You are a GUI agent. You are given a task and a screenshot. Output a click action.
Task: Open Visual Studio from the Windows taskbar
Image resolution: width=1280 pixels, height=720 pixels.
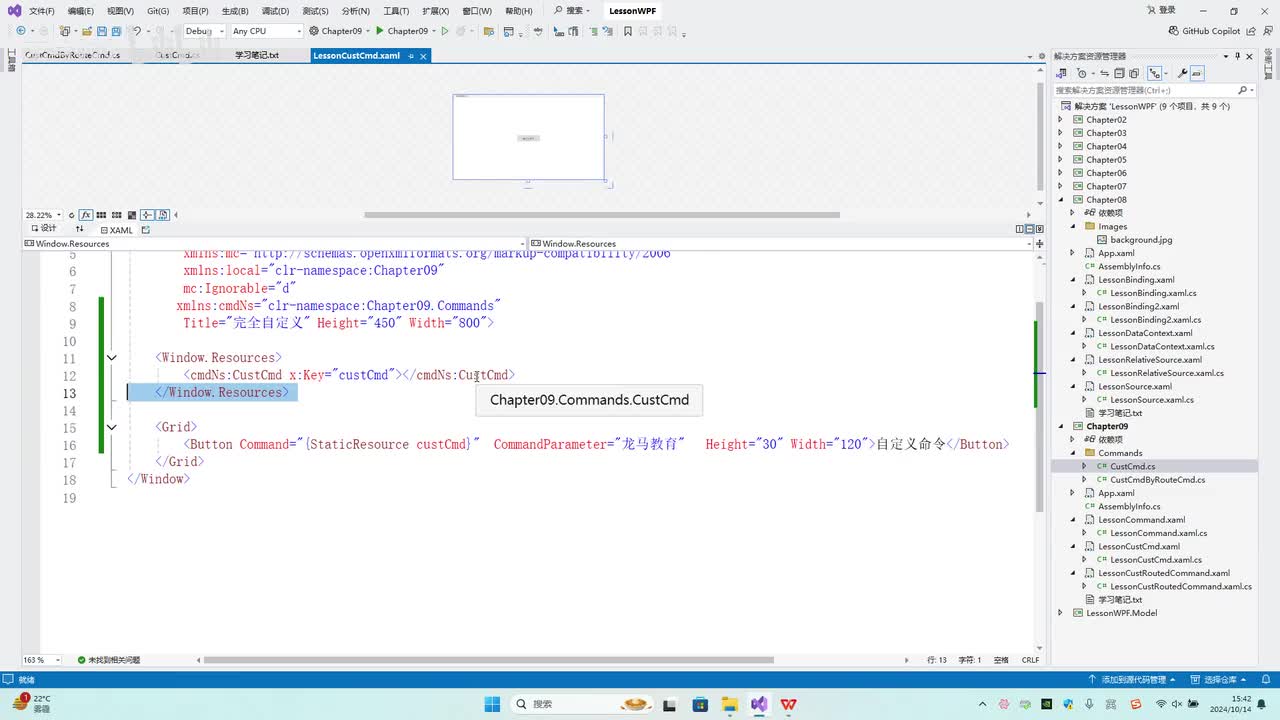tap(759, 704)
